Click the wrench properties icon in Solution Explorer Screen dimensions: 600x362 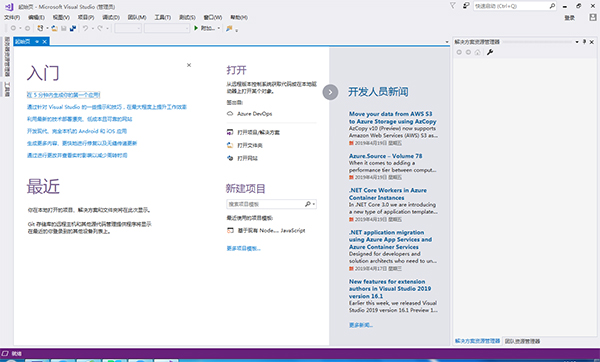(490, 52)
